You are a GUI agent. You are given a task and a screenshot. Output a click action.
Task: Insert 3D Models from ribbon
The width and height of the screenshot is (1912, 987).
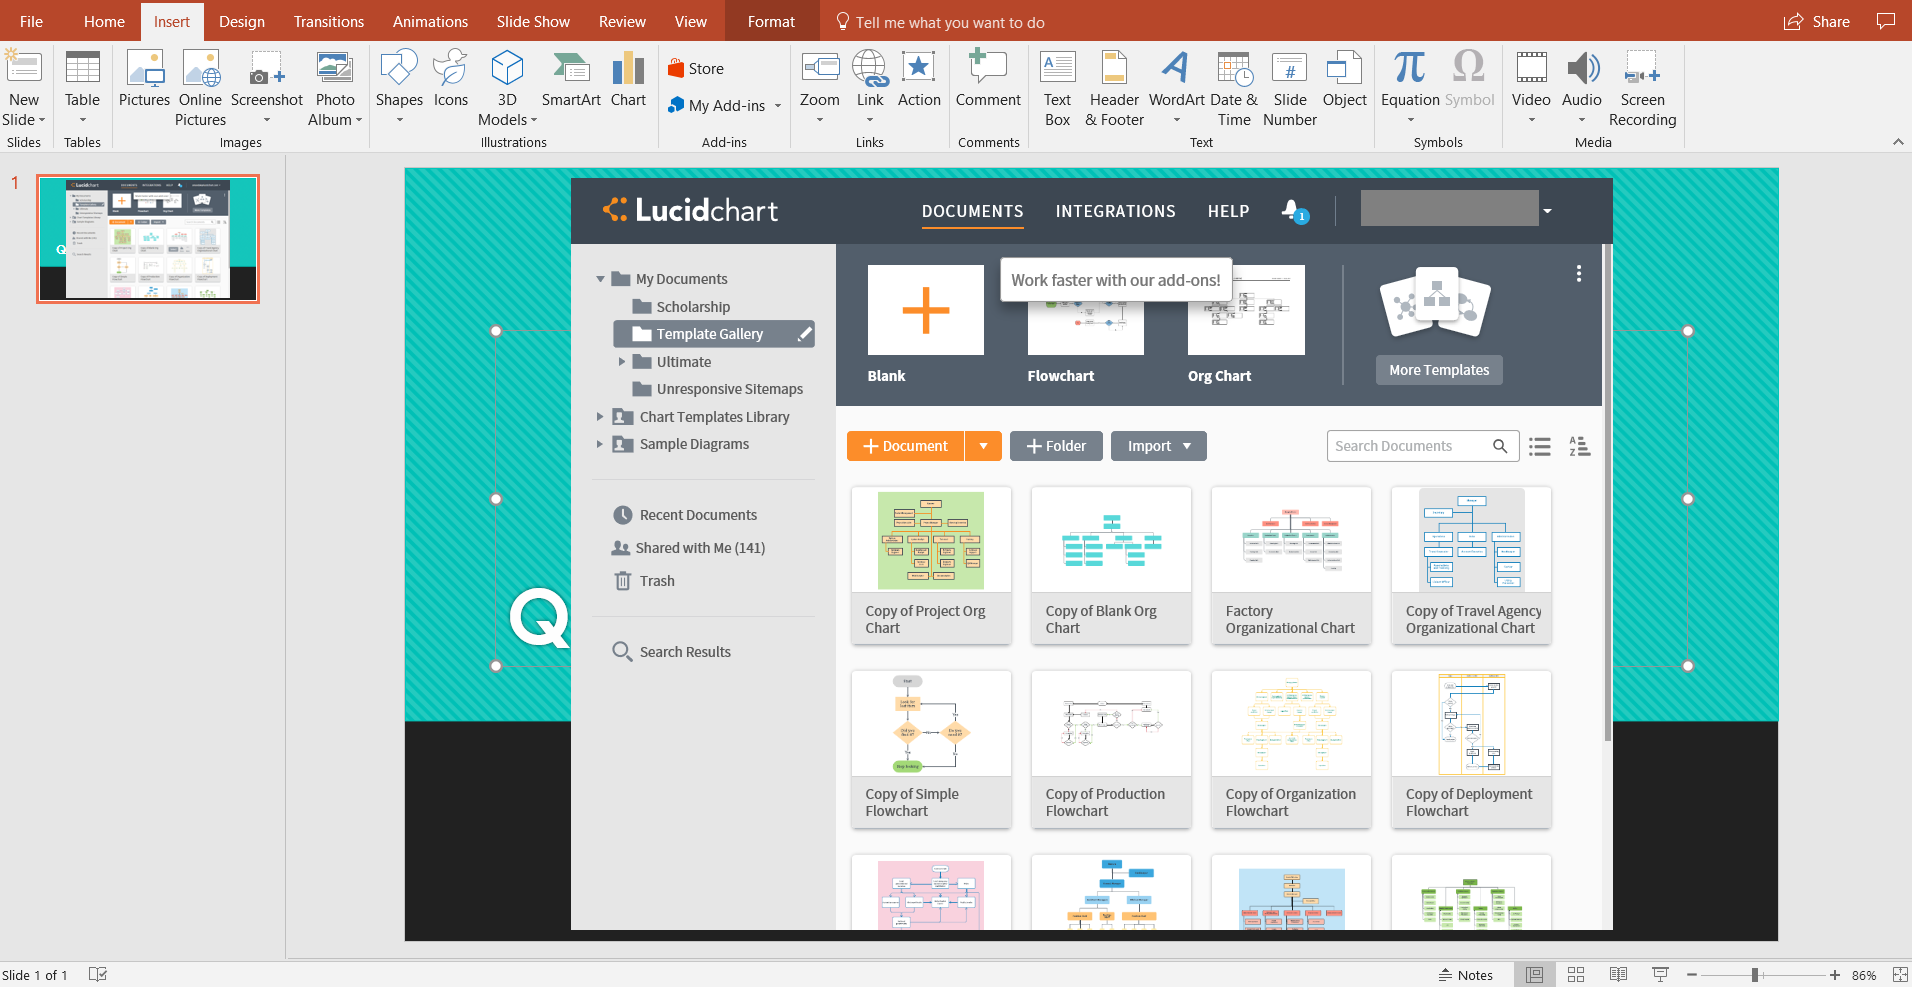507,88
